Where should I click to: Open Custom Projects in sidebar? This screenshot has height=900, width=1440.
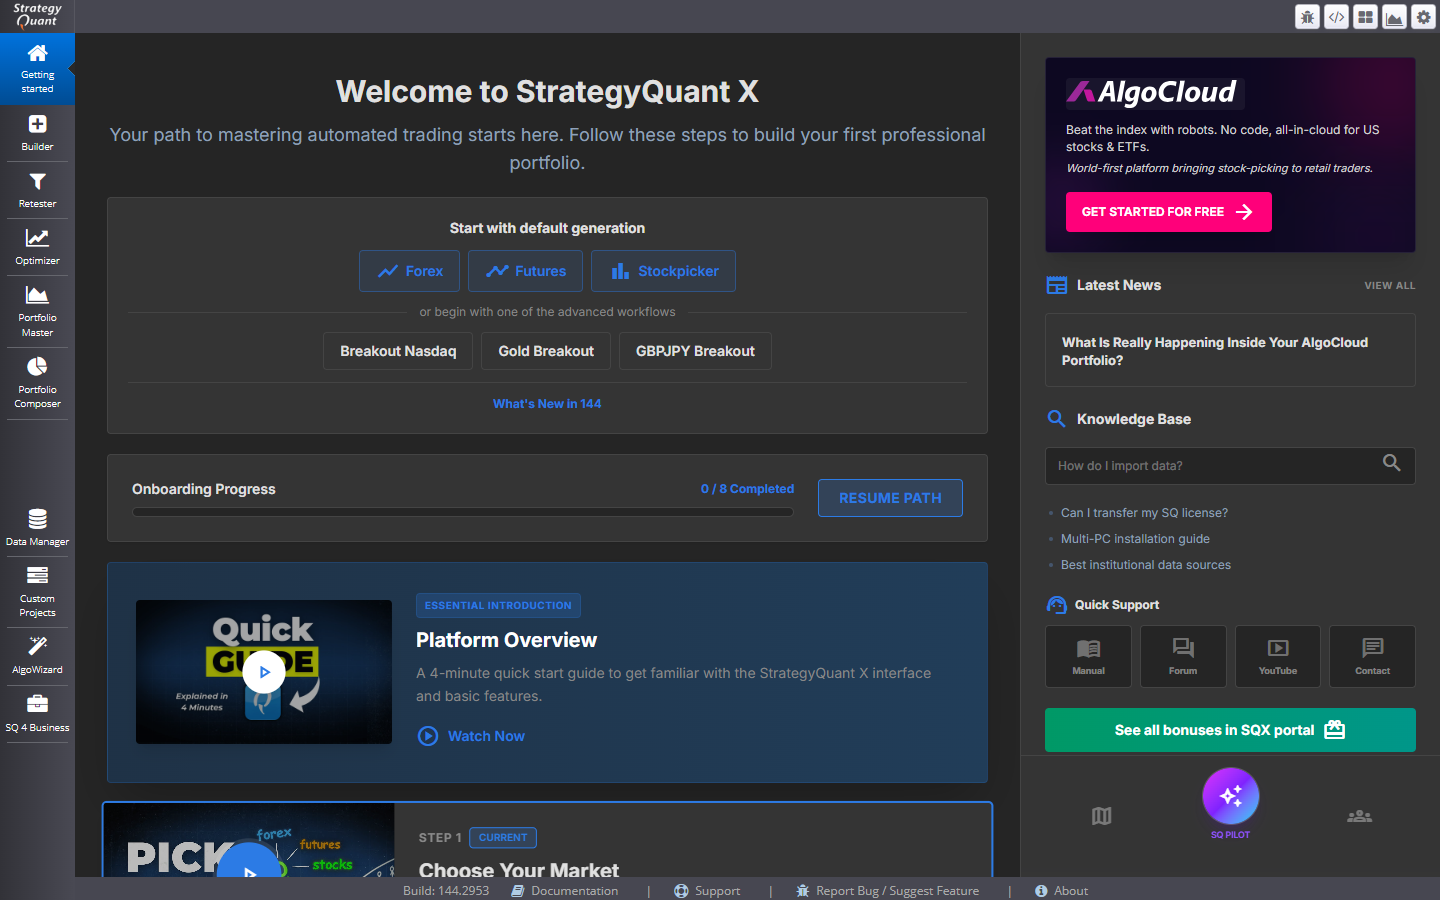(37, 591)
